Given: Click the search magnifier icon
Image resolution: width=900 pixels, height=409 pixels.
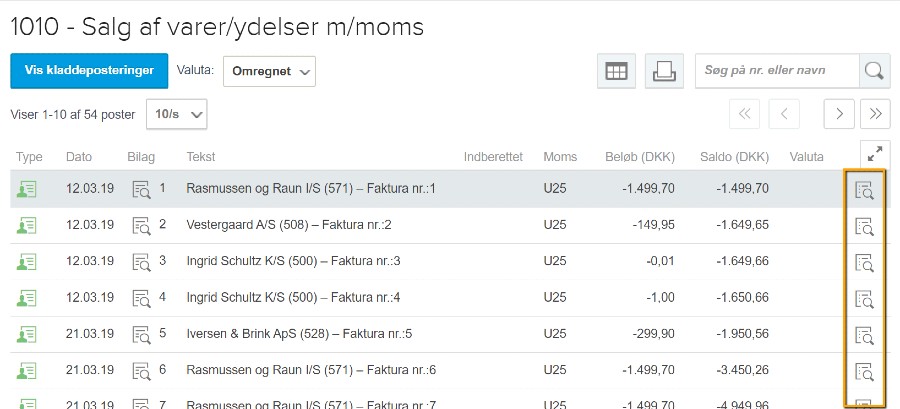Looking at the screenshot, I should coord(874,71).
